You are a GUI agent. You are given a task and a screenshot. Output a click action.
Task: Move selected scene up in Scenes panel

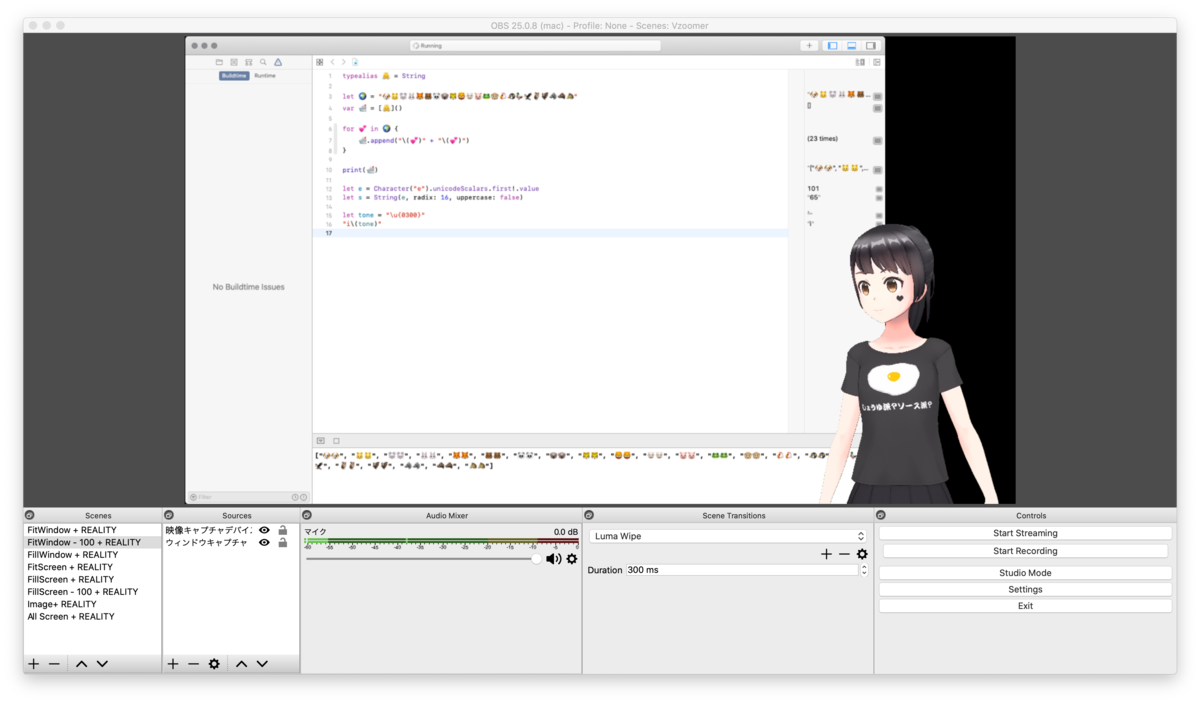(81, 664)
